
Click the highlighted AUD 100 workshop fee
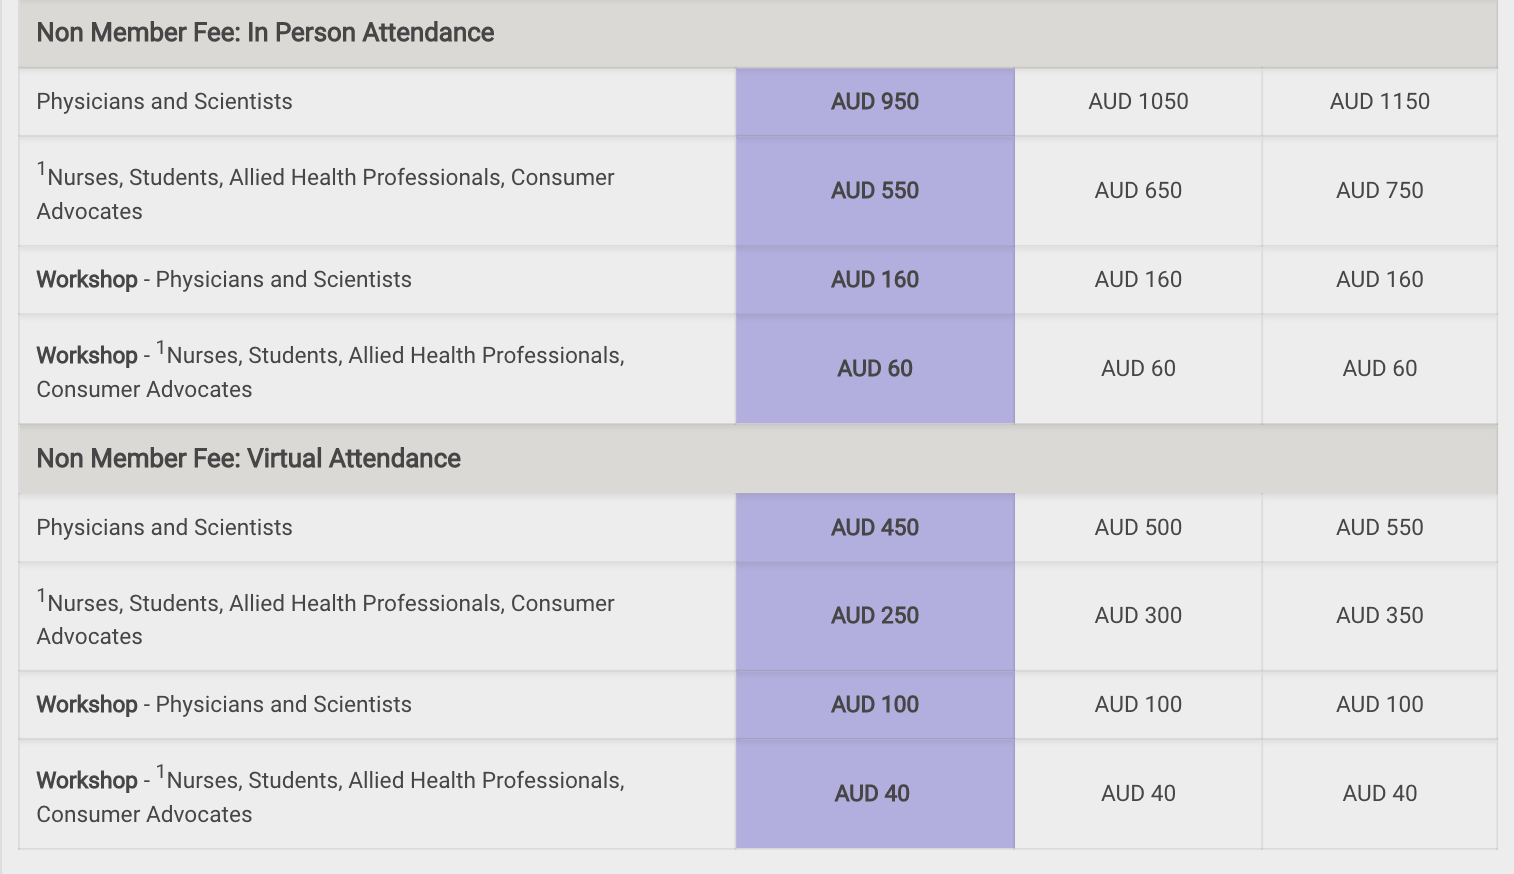click(x=875, y=705)
